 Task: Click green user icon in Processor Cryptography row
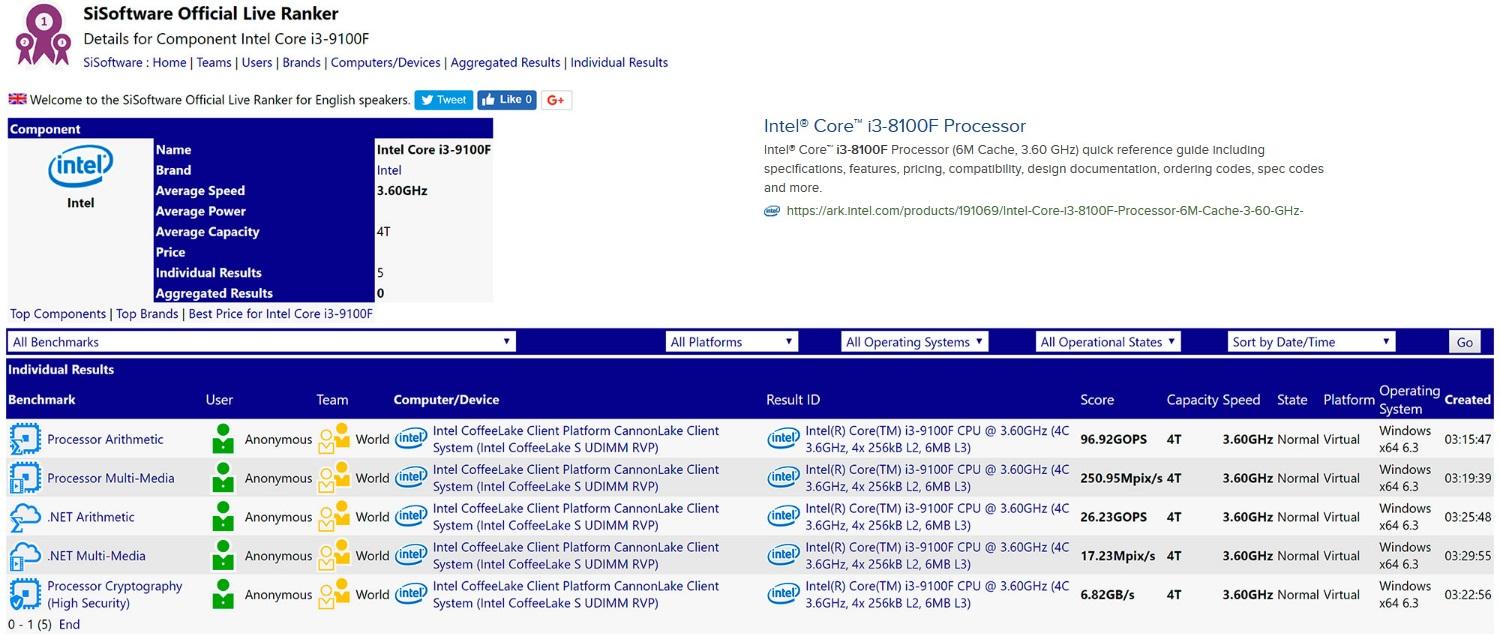pyautogui.click(x=223, y=594)
